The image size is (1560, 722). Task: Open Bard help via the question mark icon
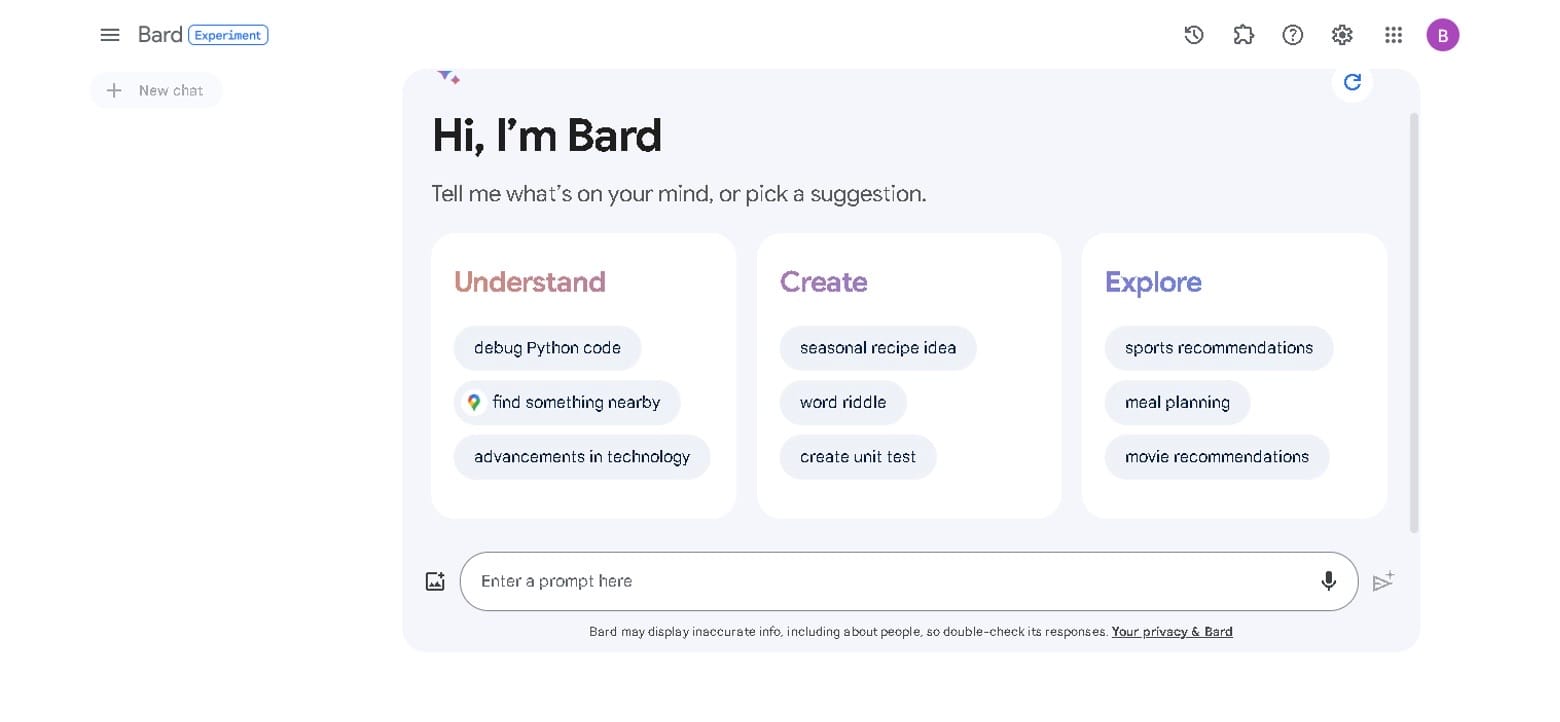tap(1293, 34)
